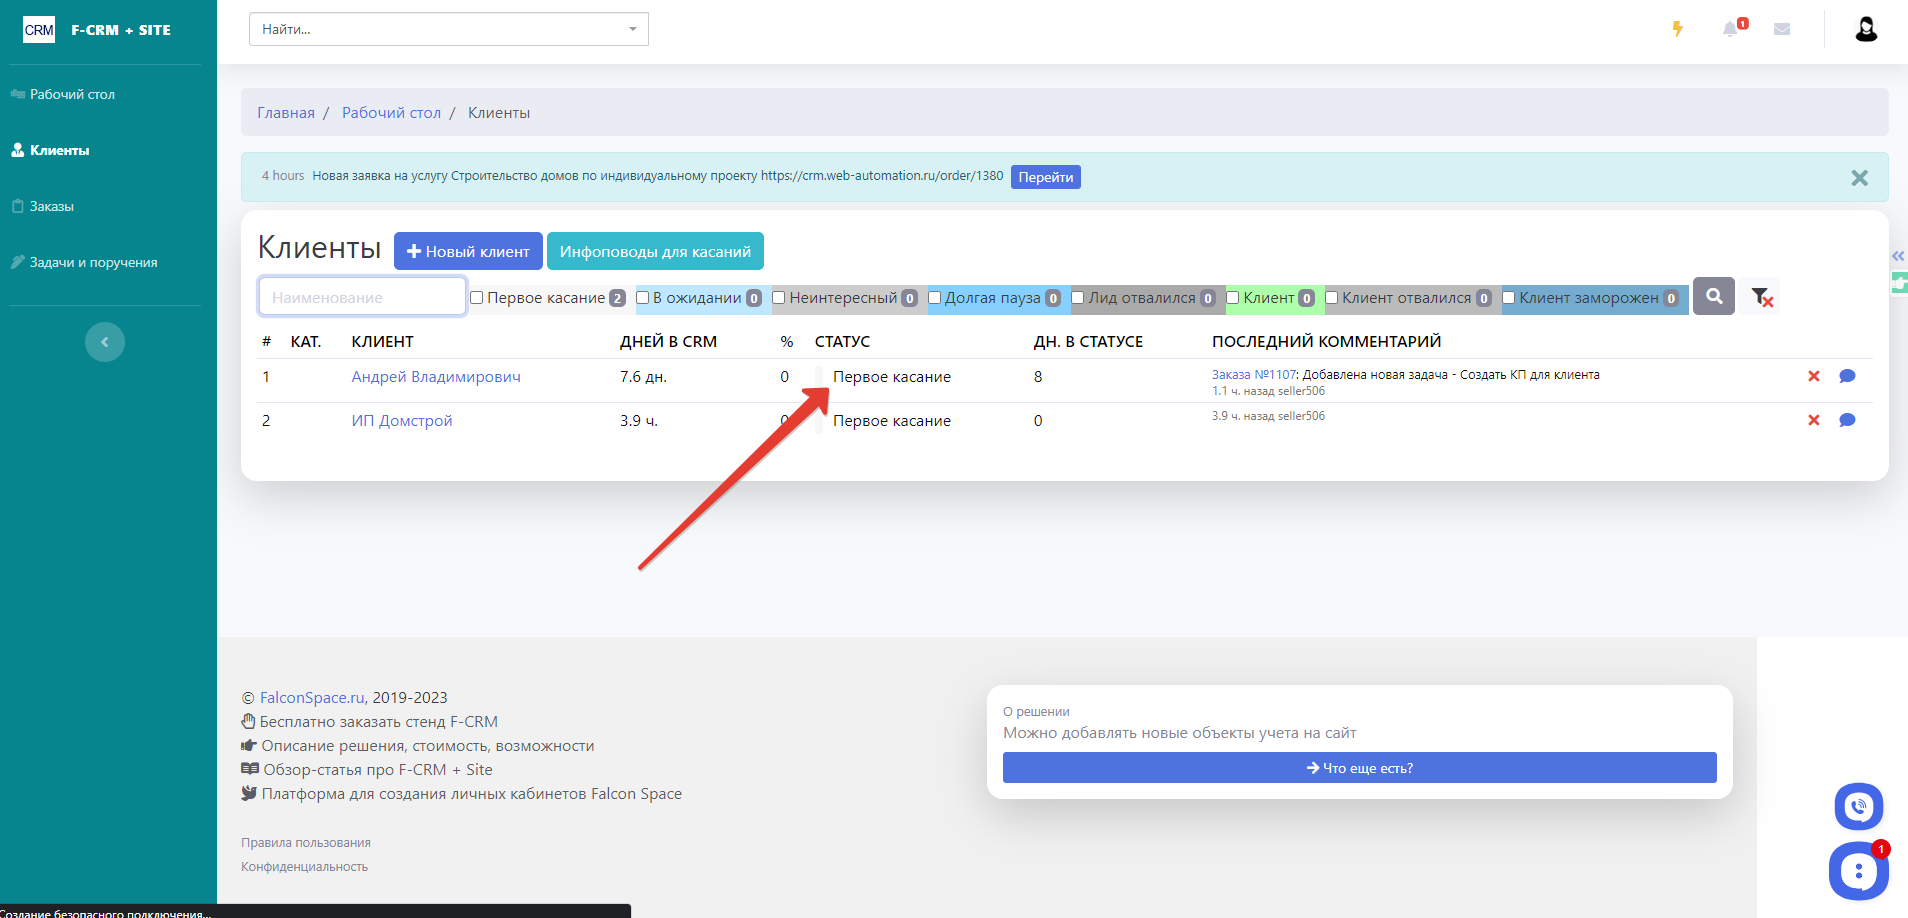
Task: Click the magnifier search filter button
Action: [1714, 297]
